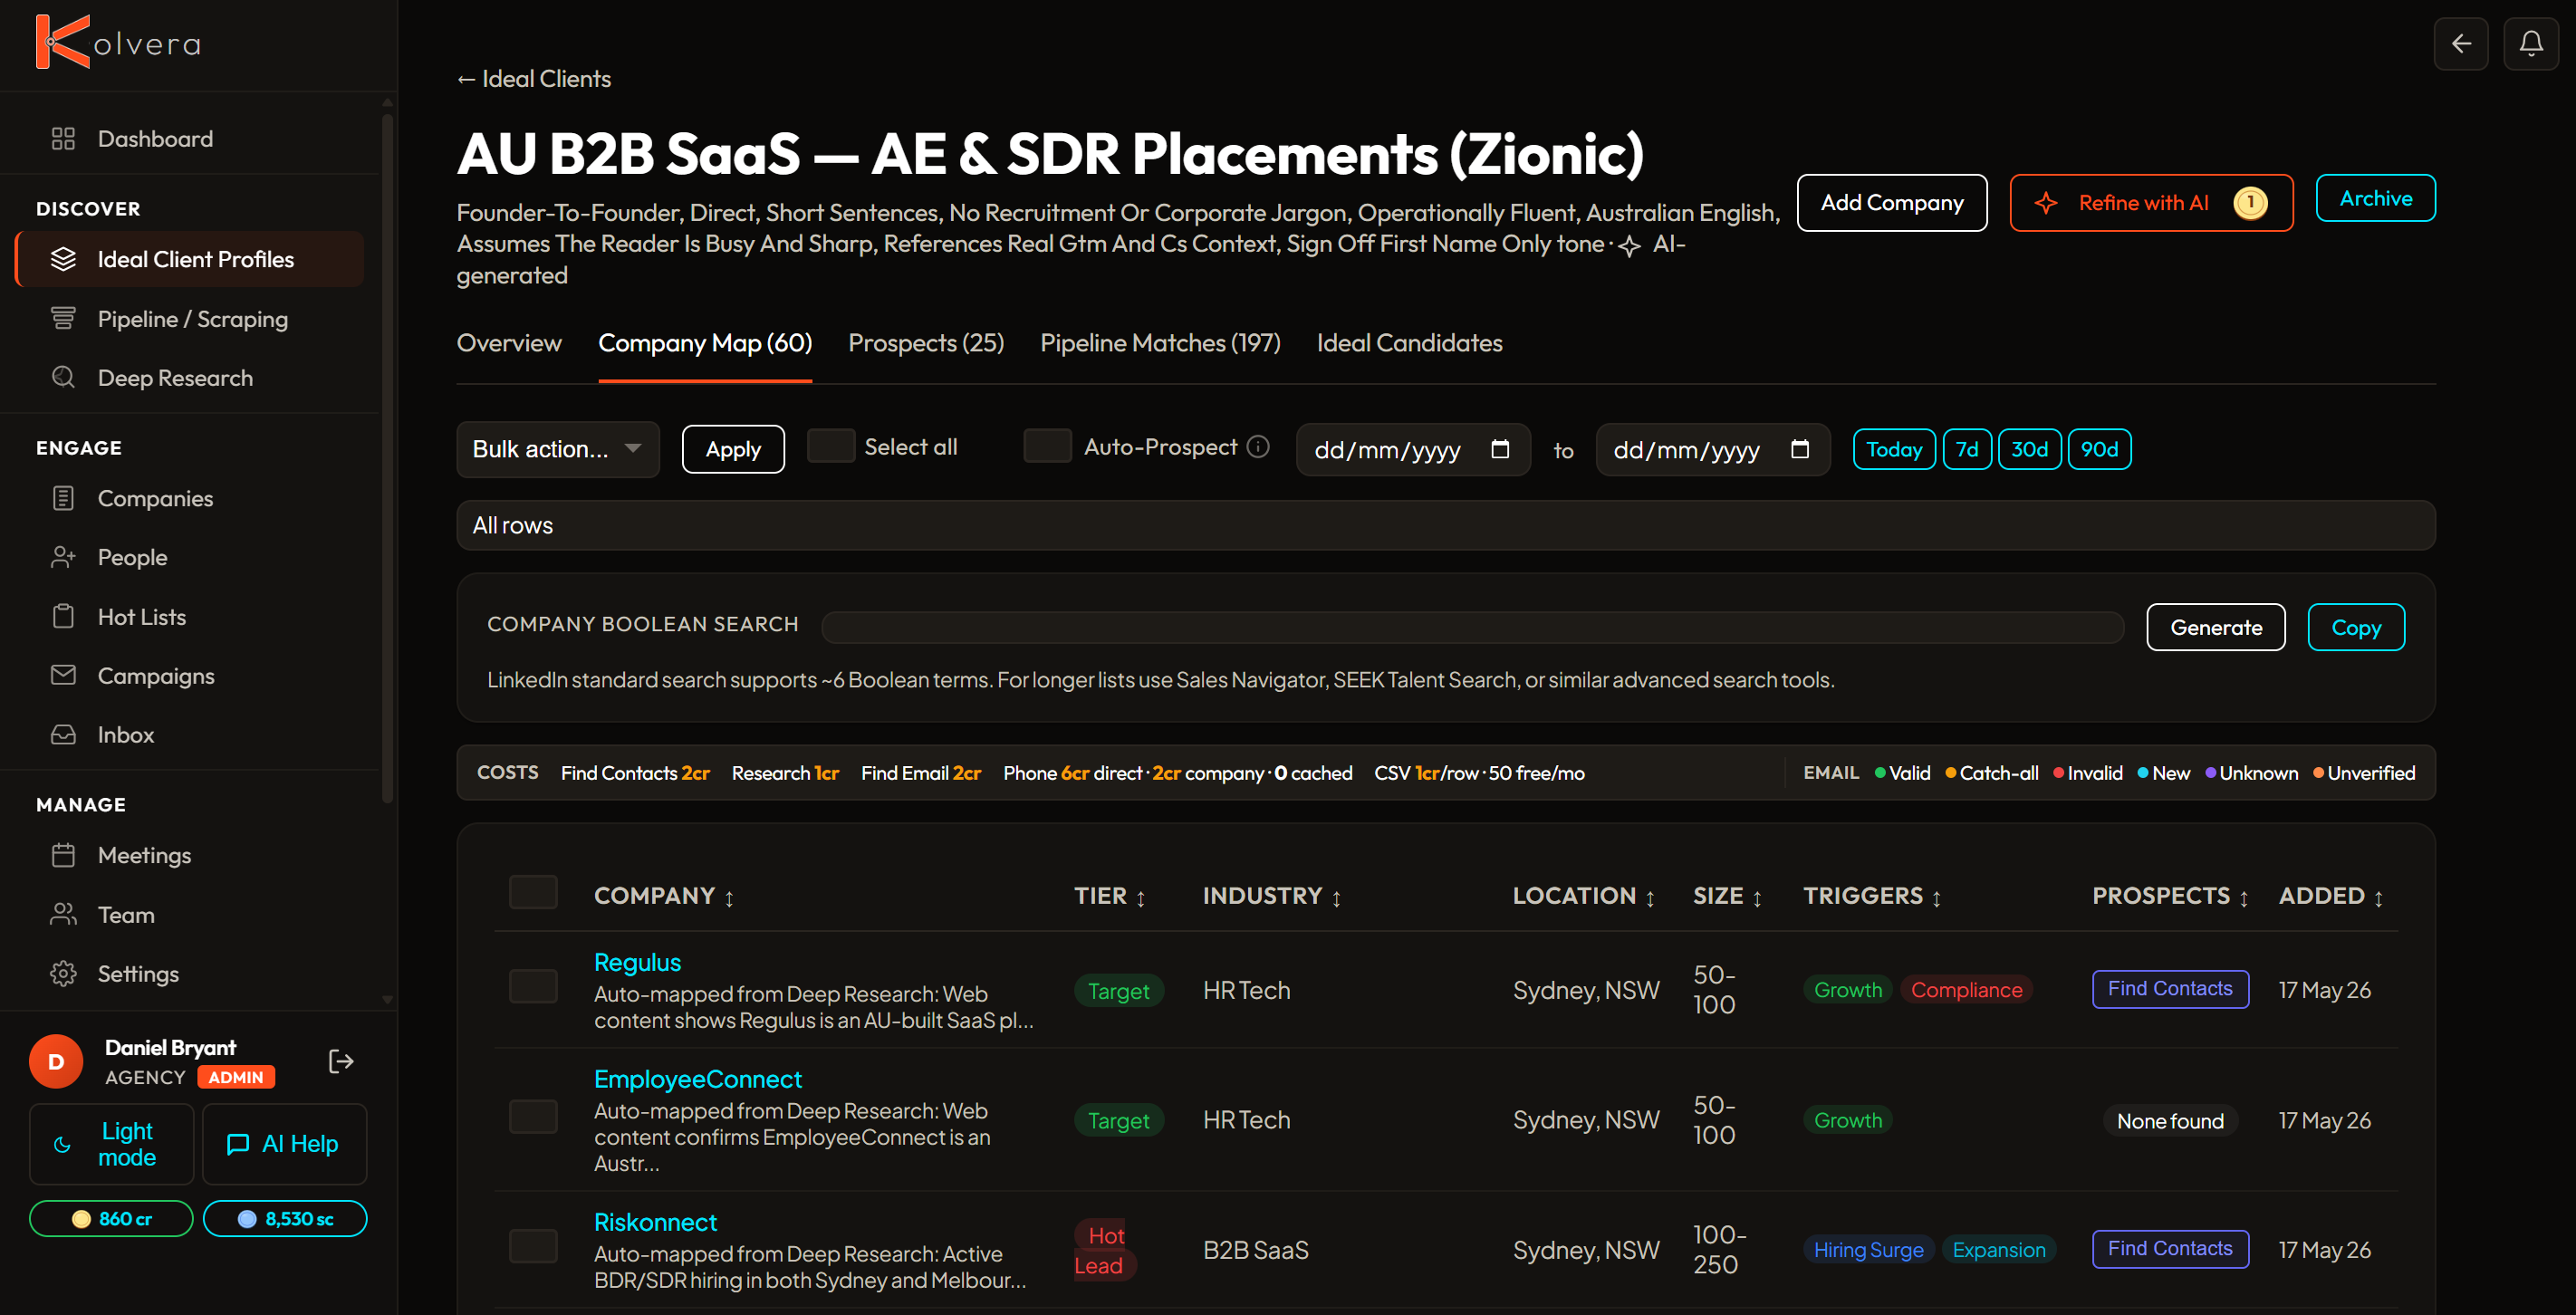
Task: Click the Ideal Client Profiles layers icon
Action: click(63, 259)
